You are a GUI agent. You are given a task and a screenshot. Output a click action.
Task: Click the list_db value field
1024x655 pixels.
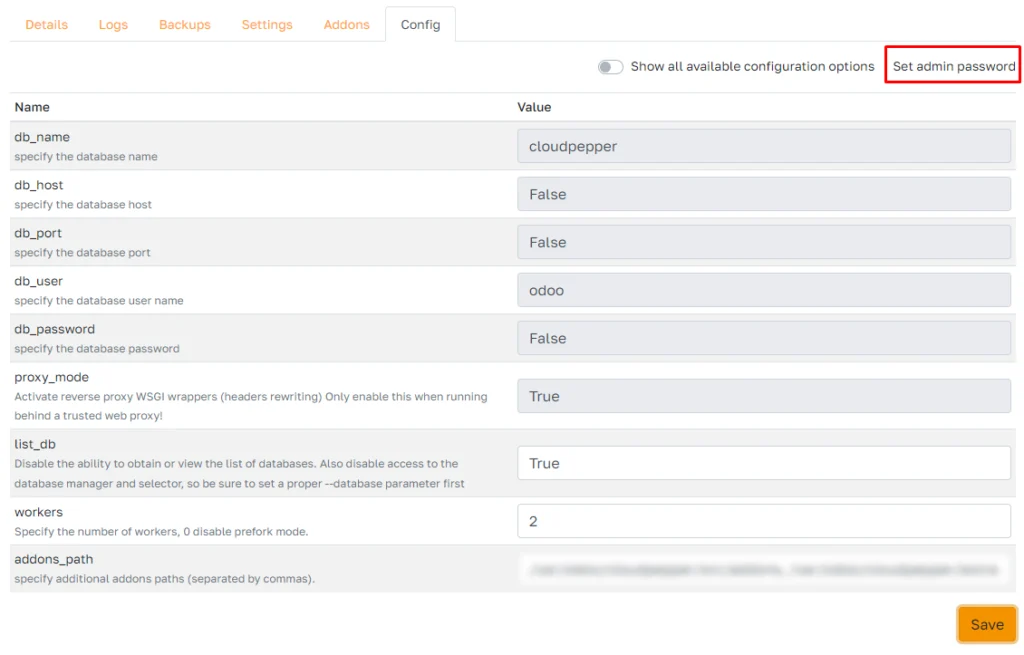click(x=765, y=463)
